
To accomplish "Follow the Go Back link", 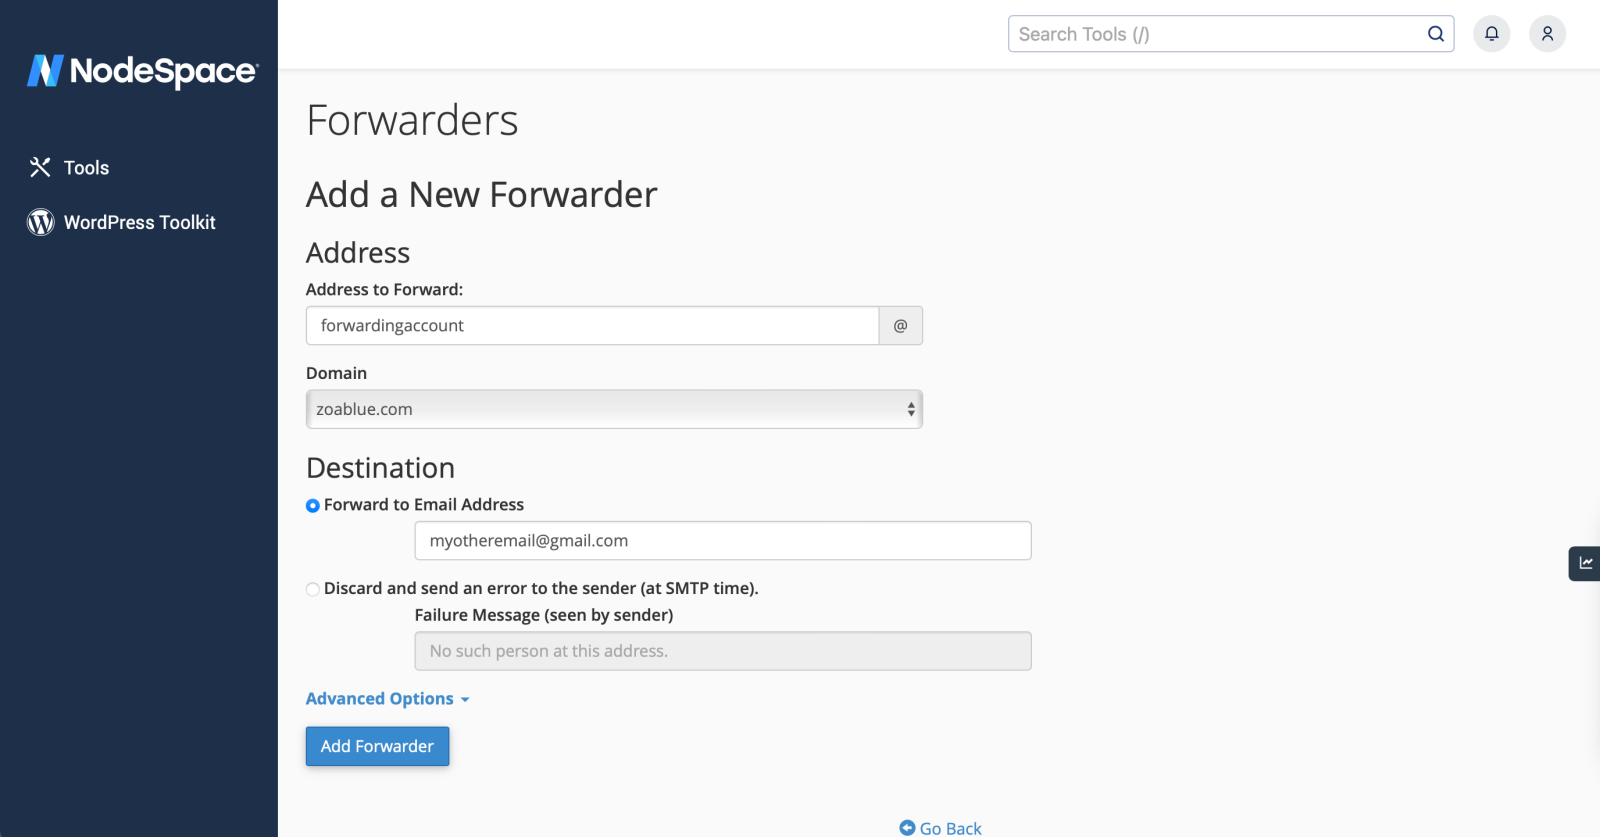I will pyautogui.click(x=950, y=828).
